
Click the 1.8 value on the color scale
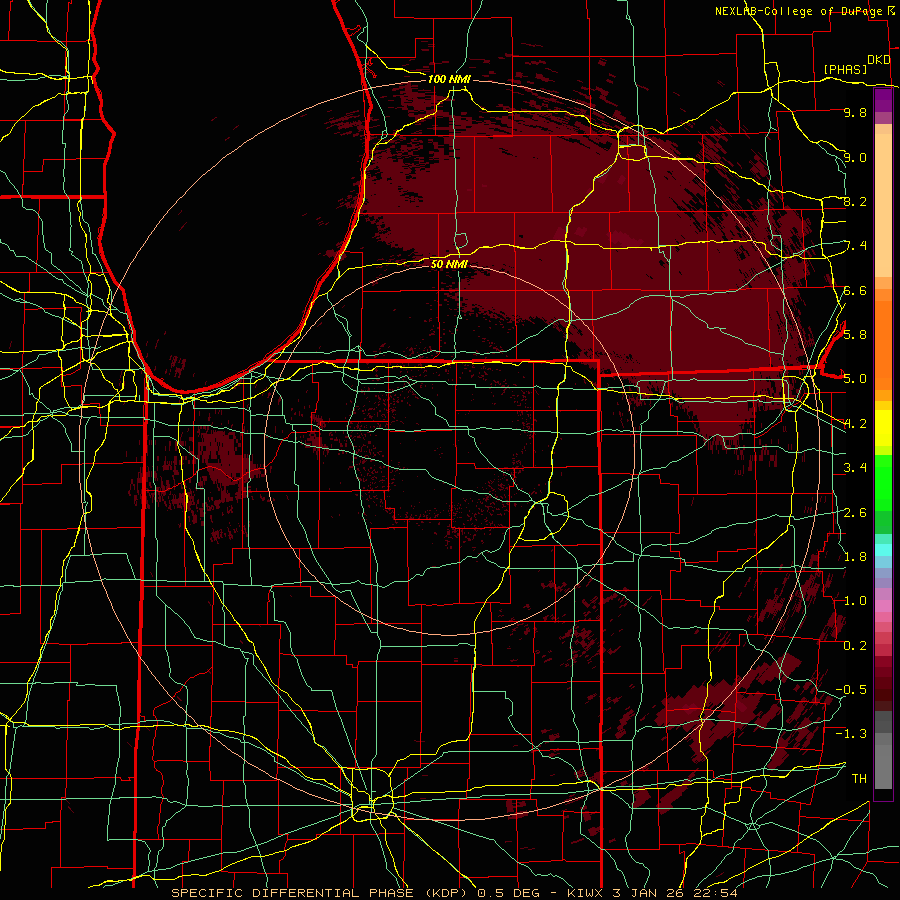click(855, 556)
